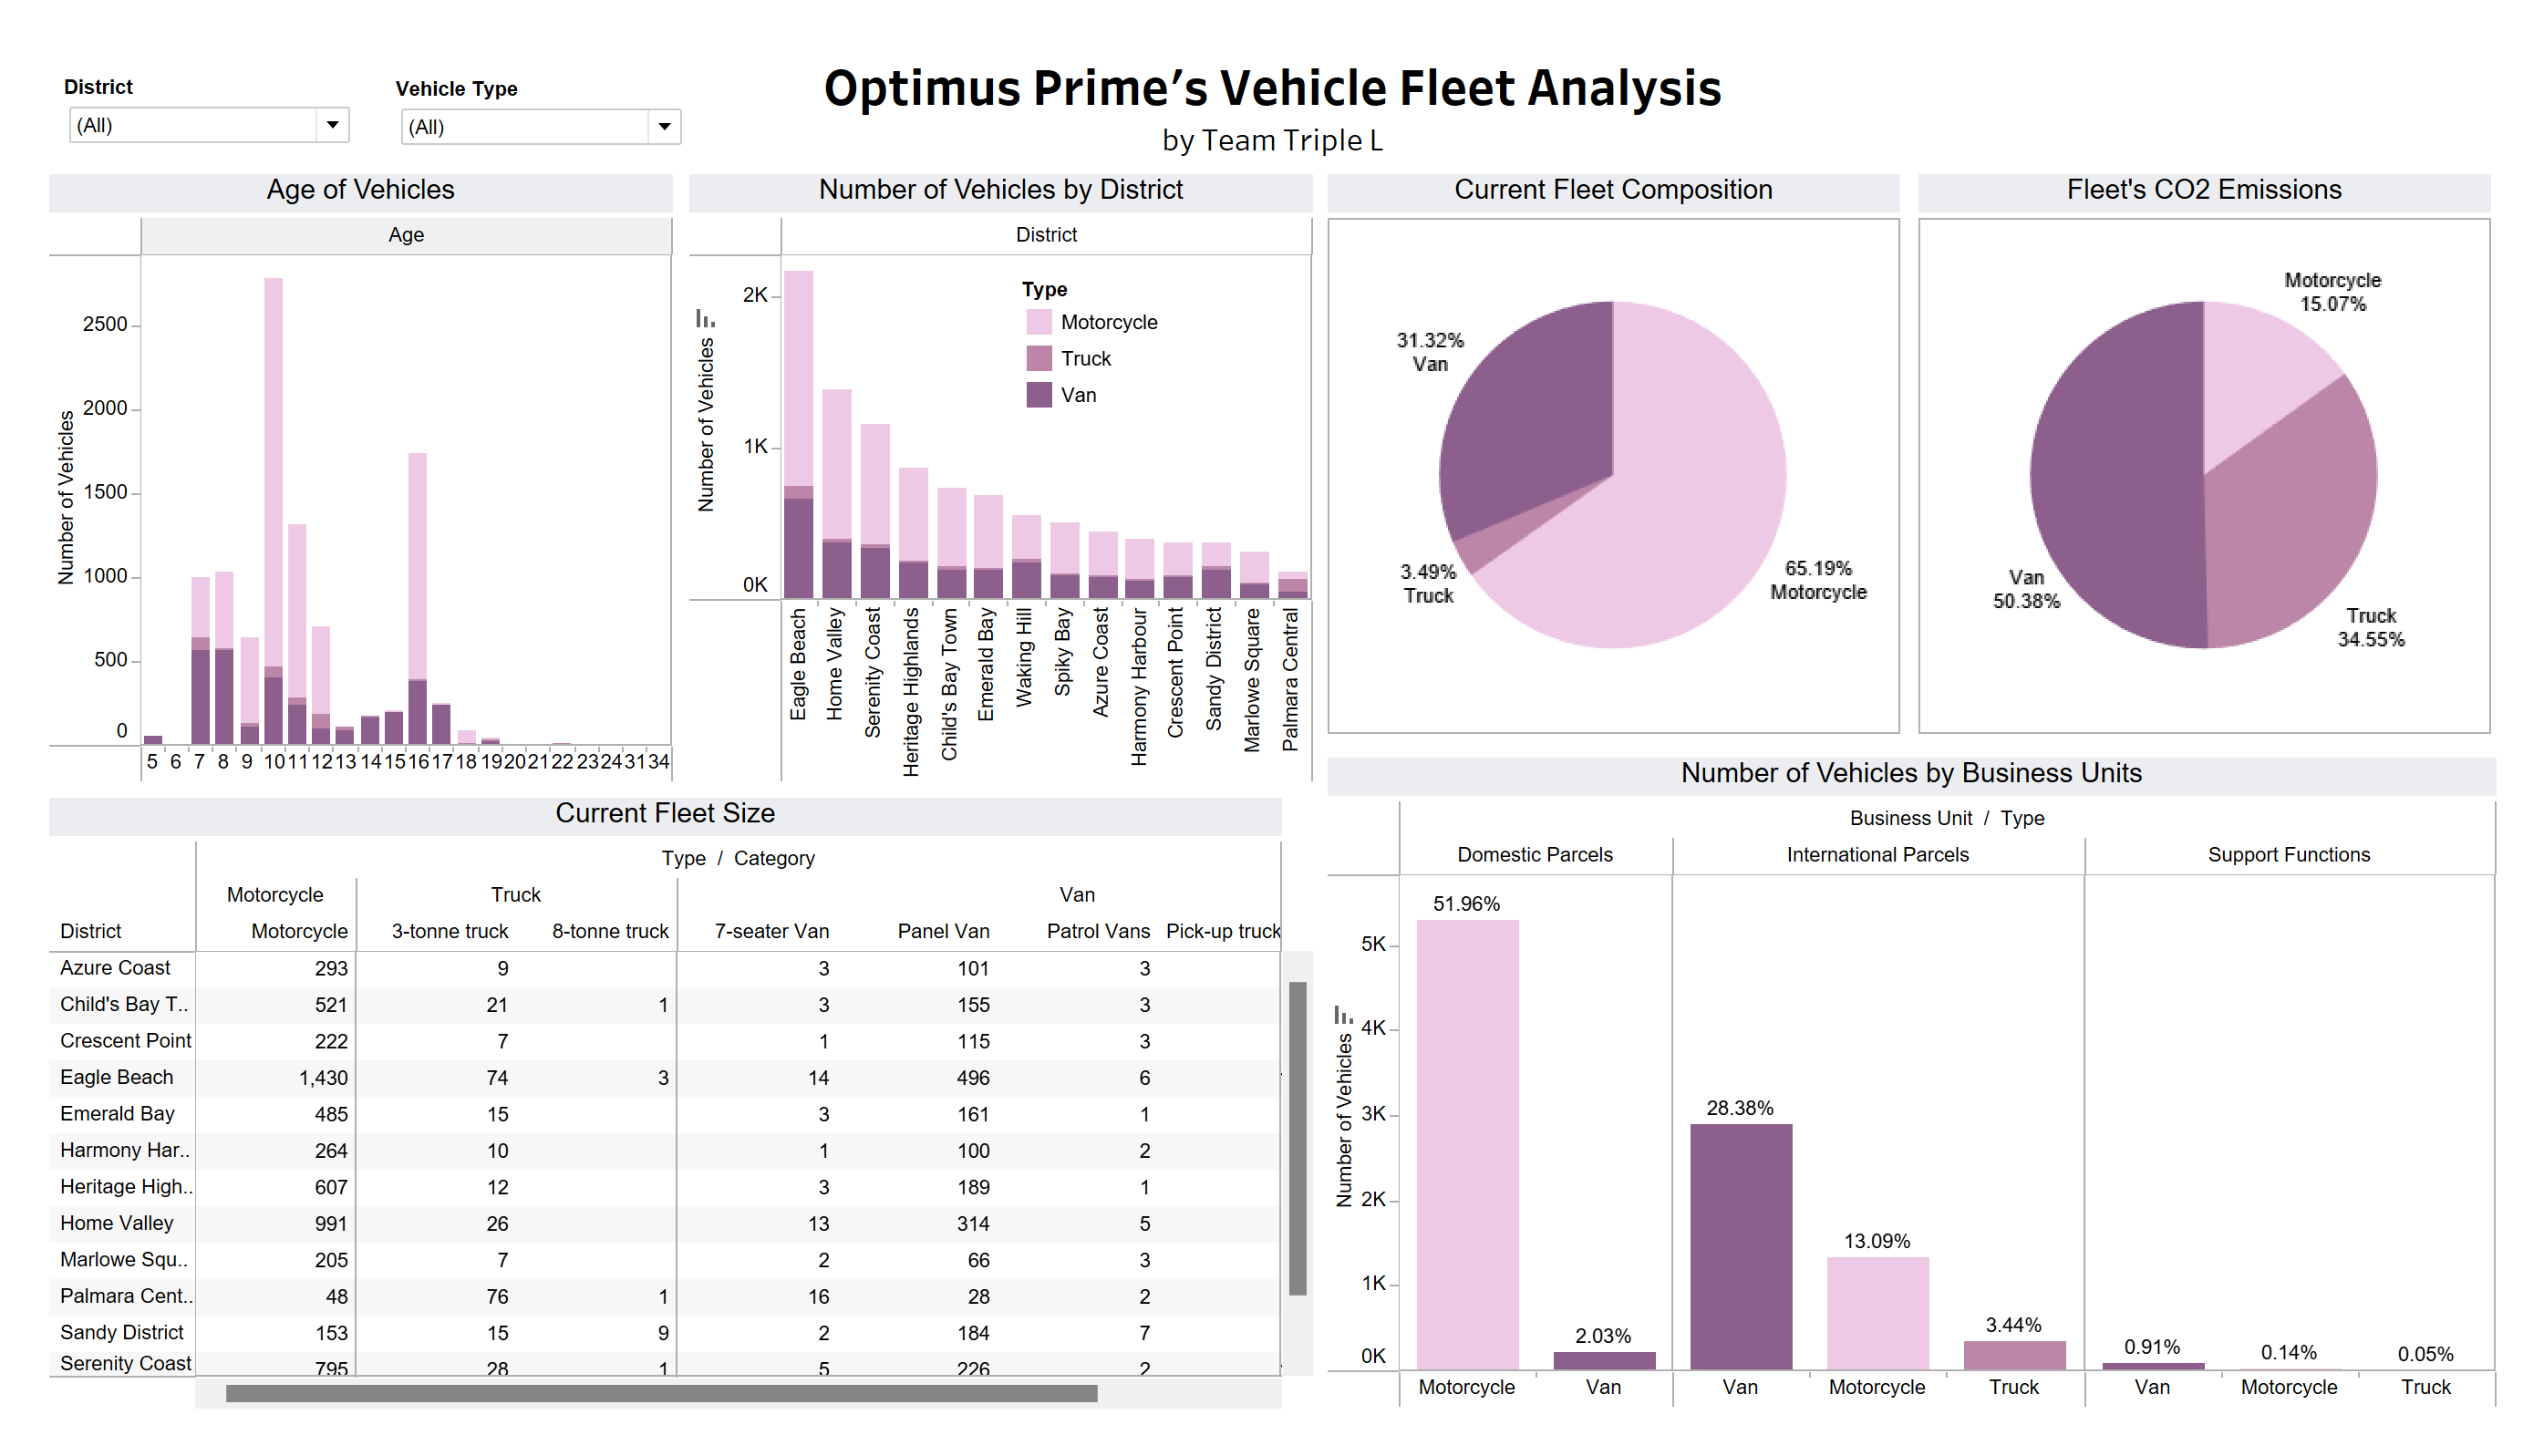Click Eagle Beach row label in table
The width and height of the screenshot is (2544, 1456).
point(116,1077)
